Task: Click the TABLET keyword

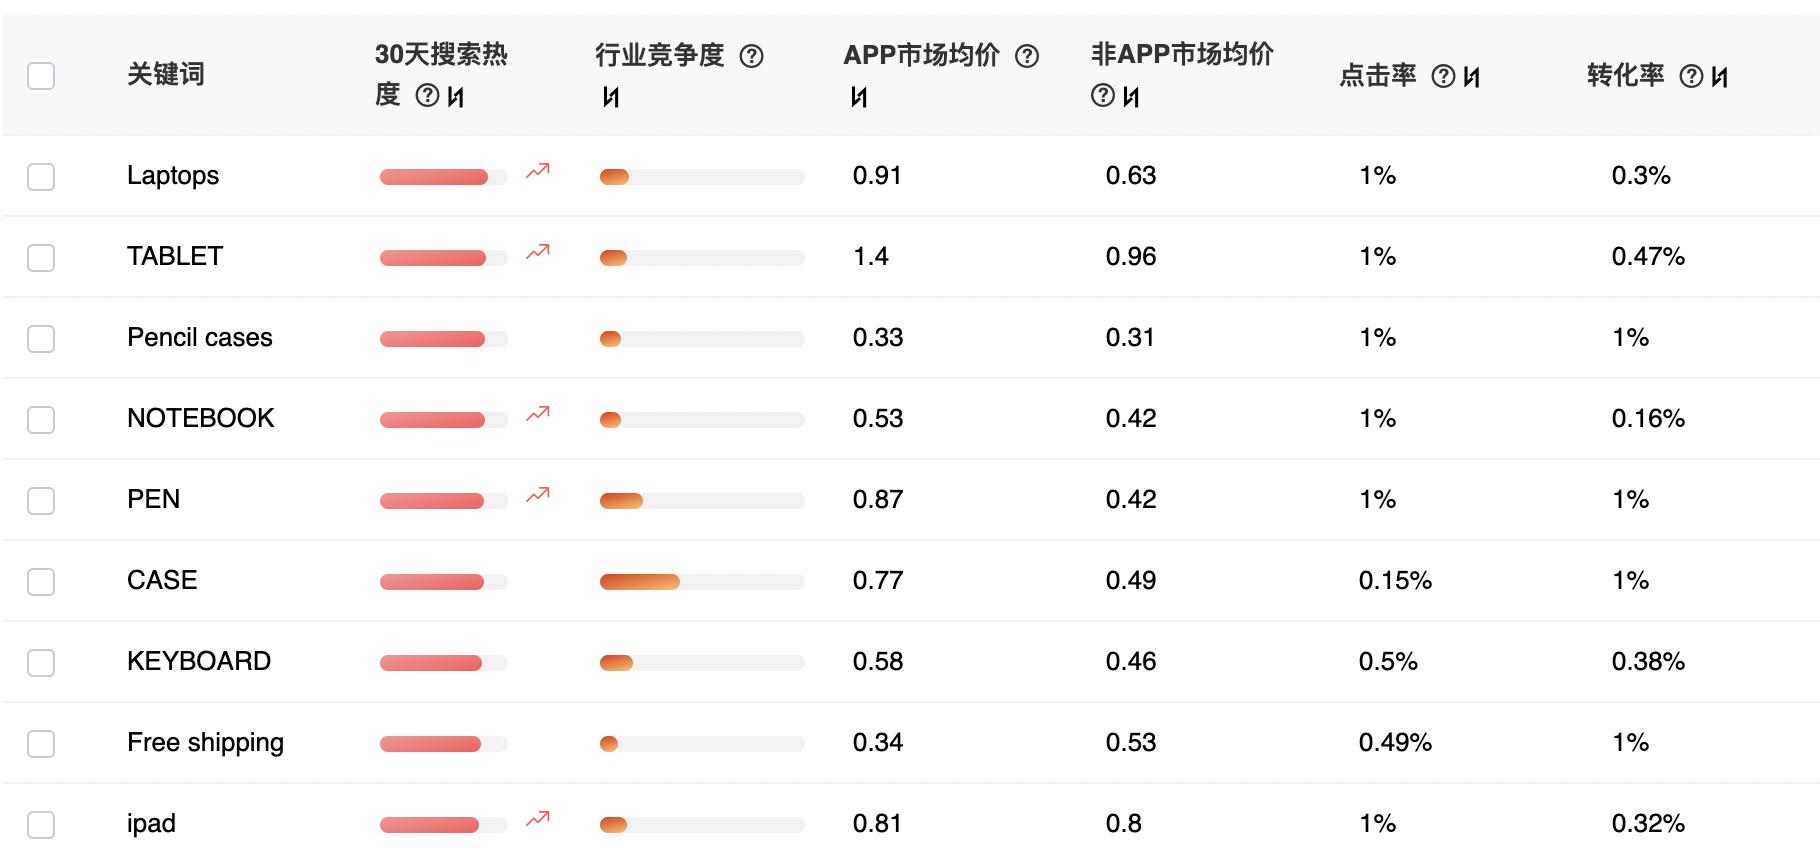Action: coord(175,256)
